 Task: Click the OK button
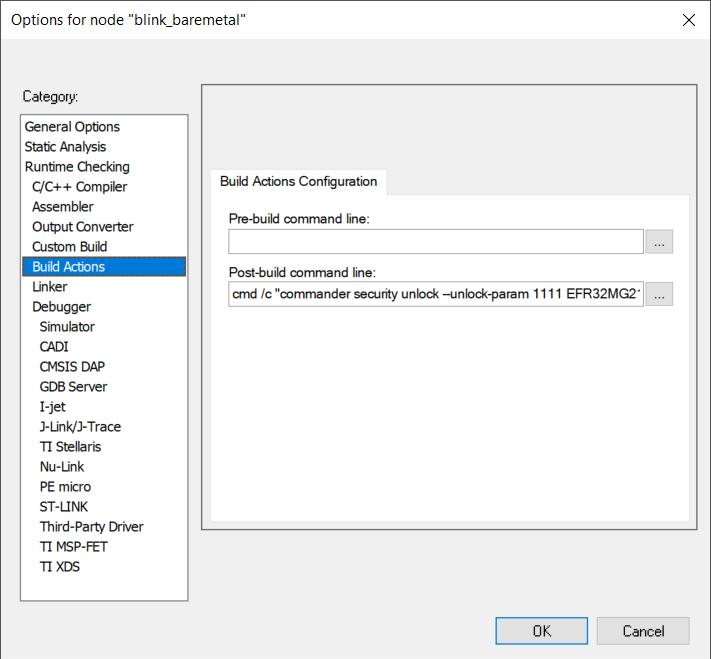click(x=541, y=631)
